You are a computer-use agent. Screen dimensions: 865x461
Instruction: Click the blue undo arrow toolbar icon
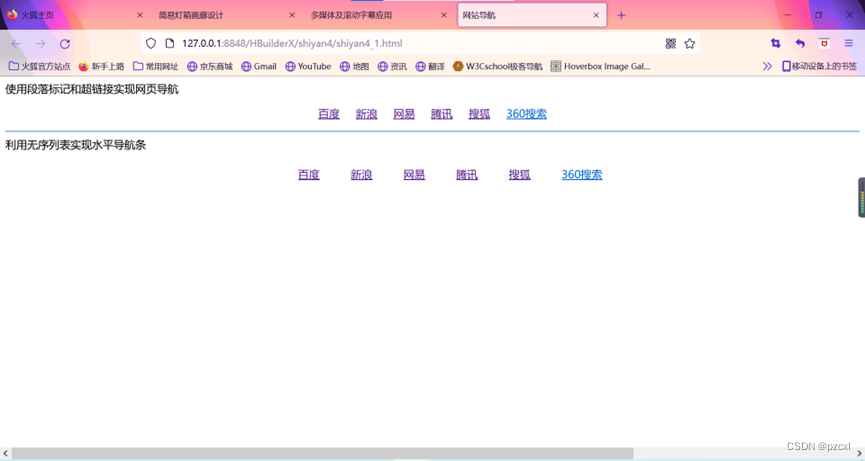[800, 44]
